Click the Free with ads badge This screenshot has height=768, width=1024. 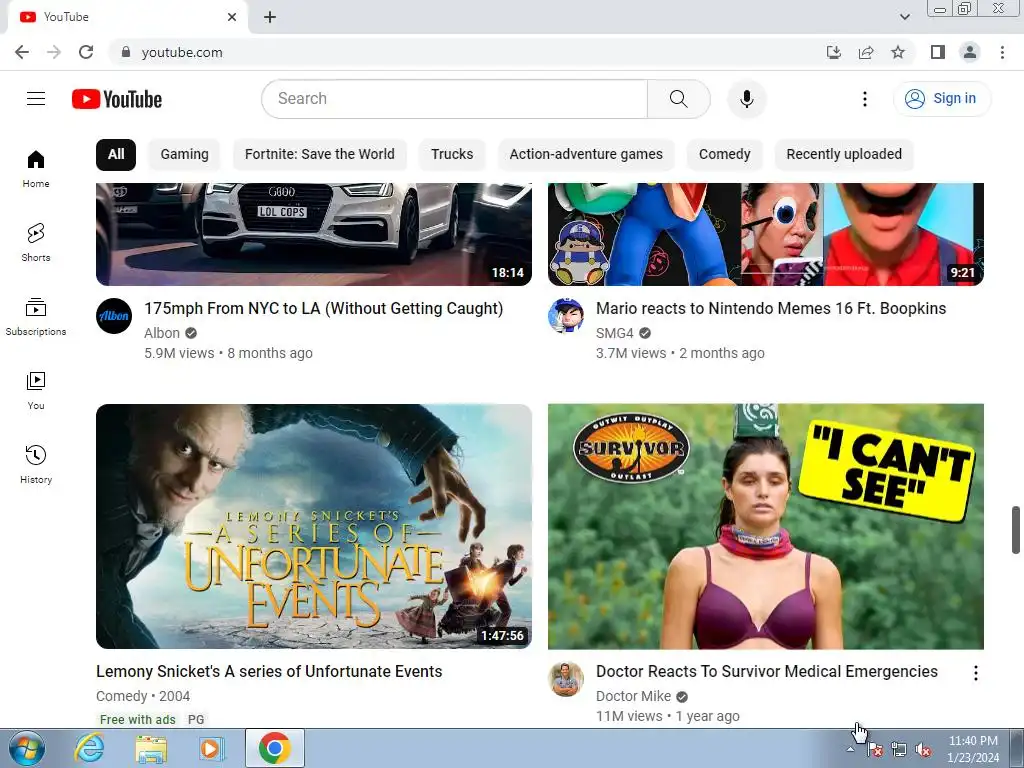click(138, 719)
